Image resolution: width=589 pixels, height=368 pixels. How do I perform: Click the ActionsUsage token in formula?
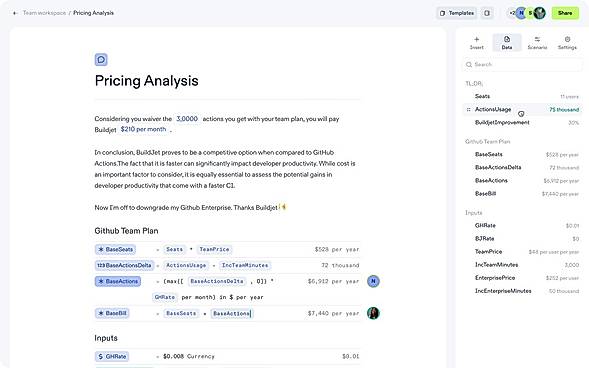[186, 265]
